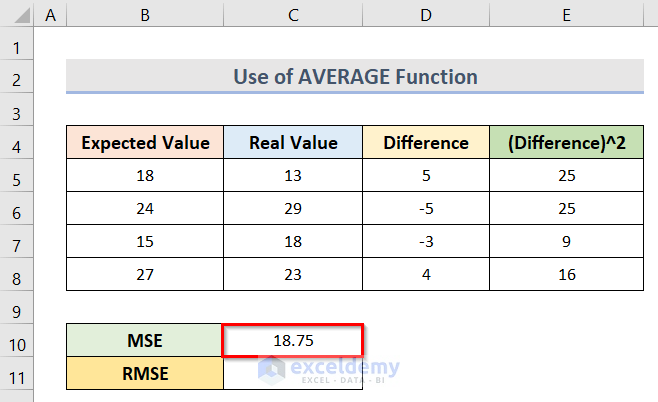The height and width of the screenshot is (402, 658).
Task: Select the Difference header cell
Action: click(425, 142)
